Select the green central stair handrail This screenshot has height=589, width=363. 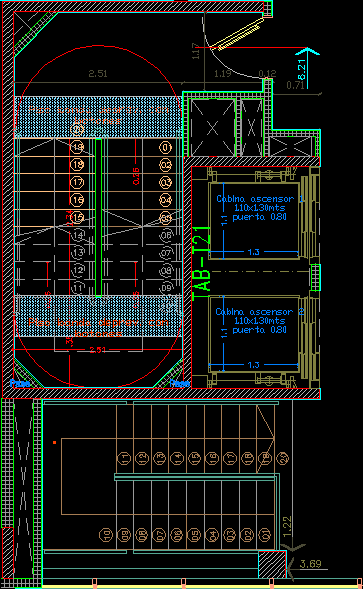[x=98, y=217]
